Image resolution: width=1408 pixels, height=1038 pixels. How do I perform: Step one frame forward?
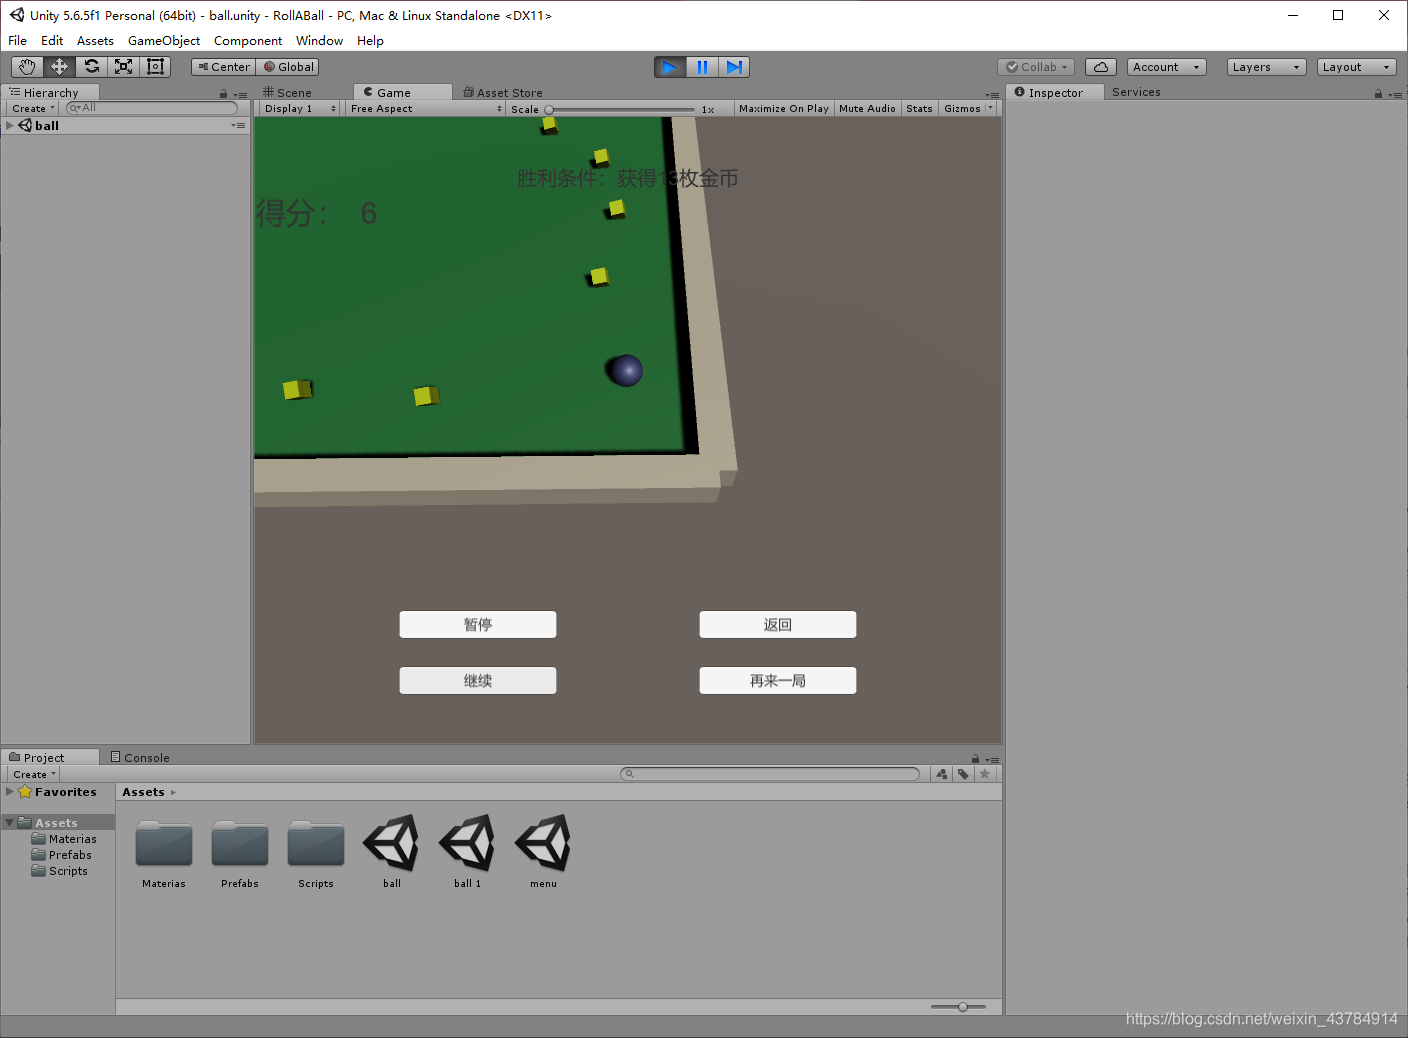point(734,67)
